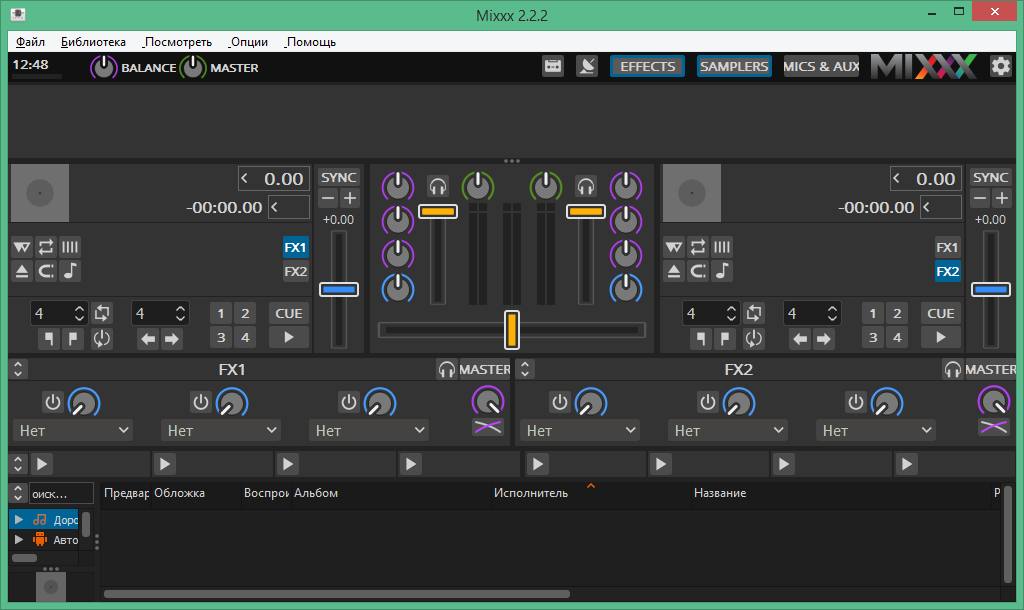Enable keylock note icon on left deck
This screenshot has width=1024, height=610.
point(70,271)
